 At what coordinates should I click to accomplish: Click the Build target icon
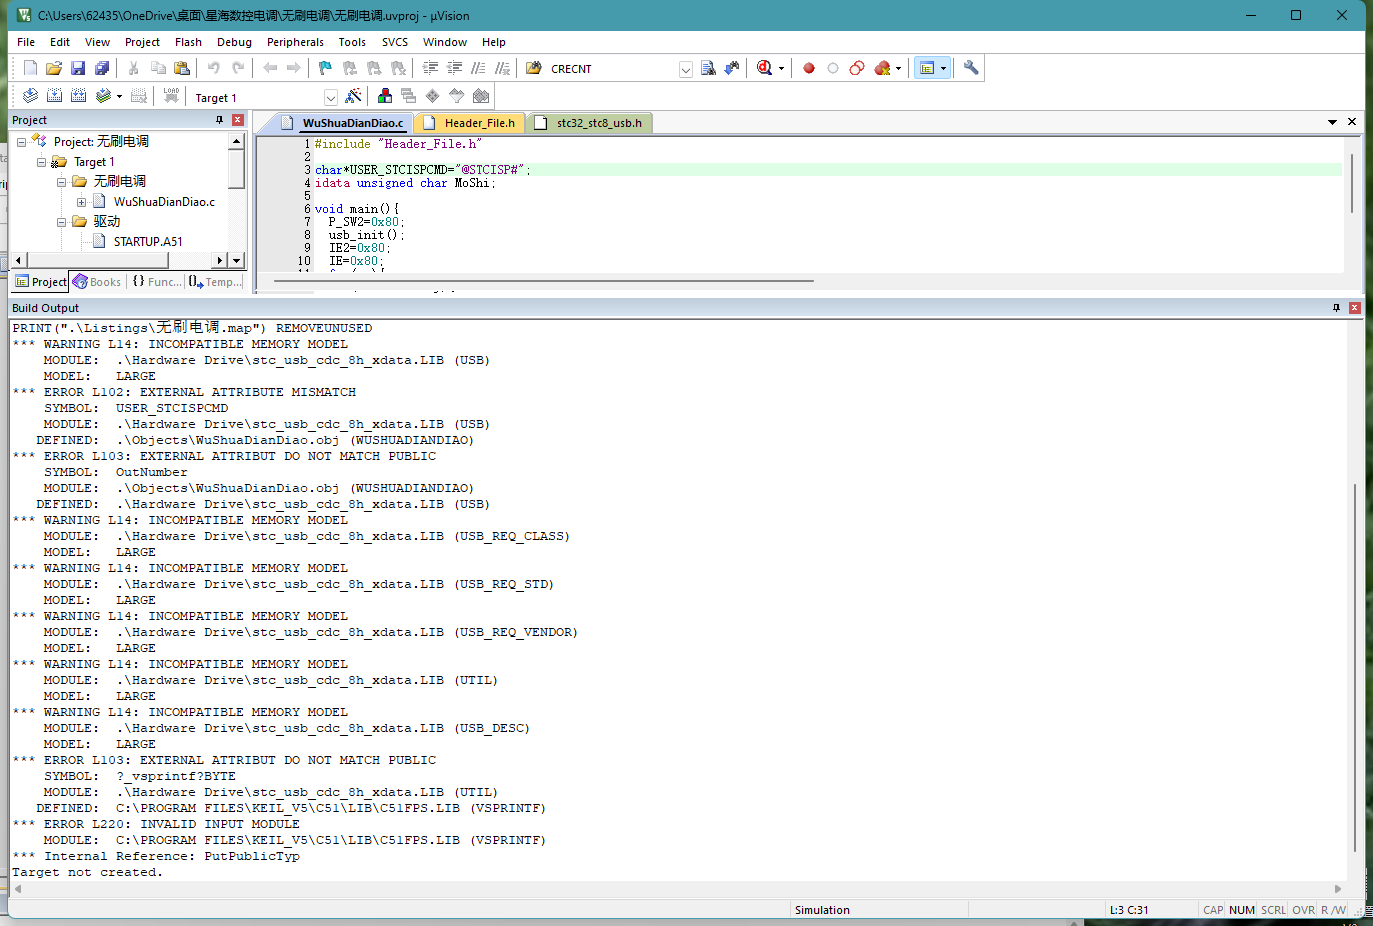[x=54, y=96]
